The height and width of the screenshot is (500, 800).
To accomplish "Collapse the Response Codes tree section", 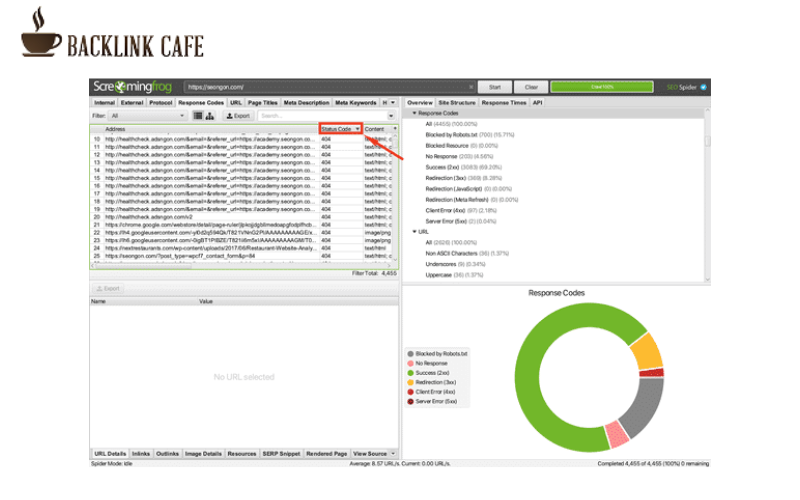I will click(415, 113).
